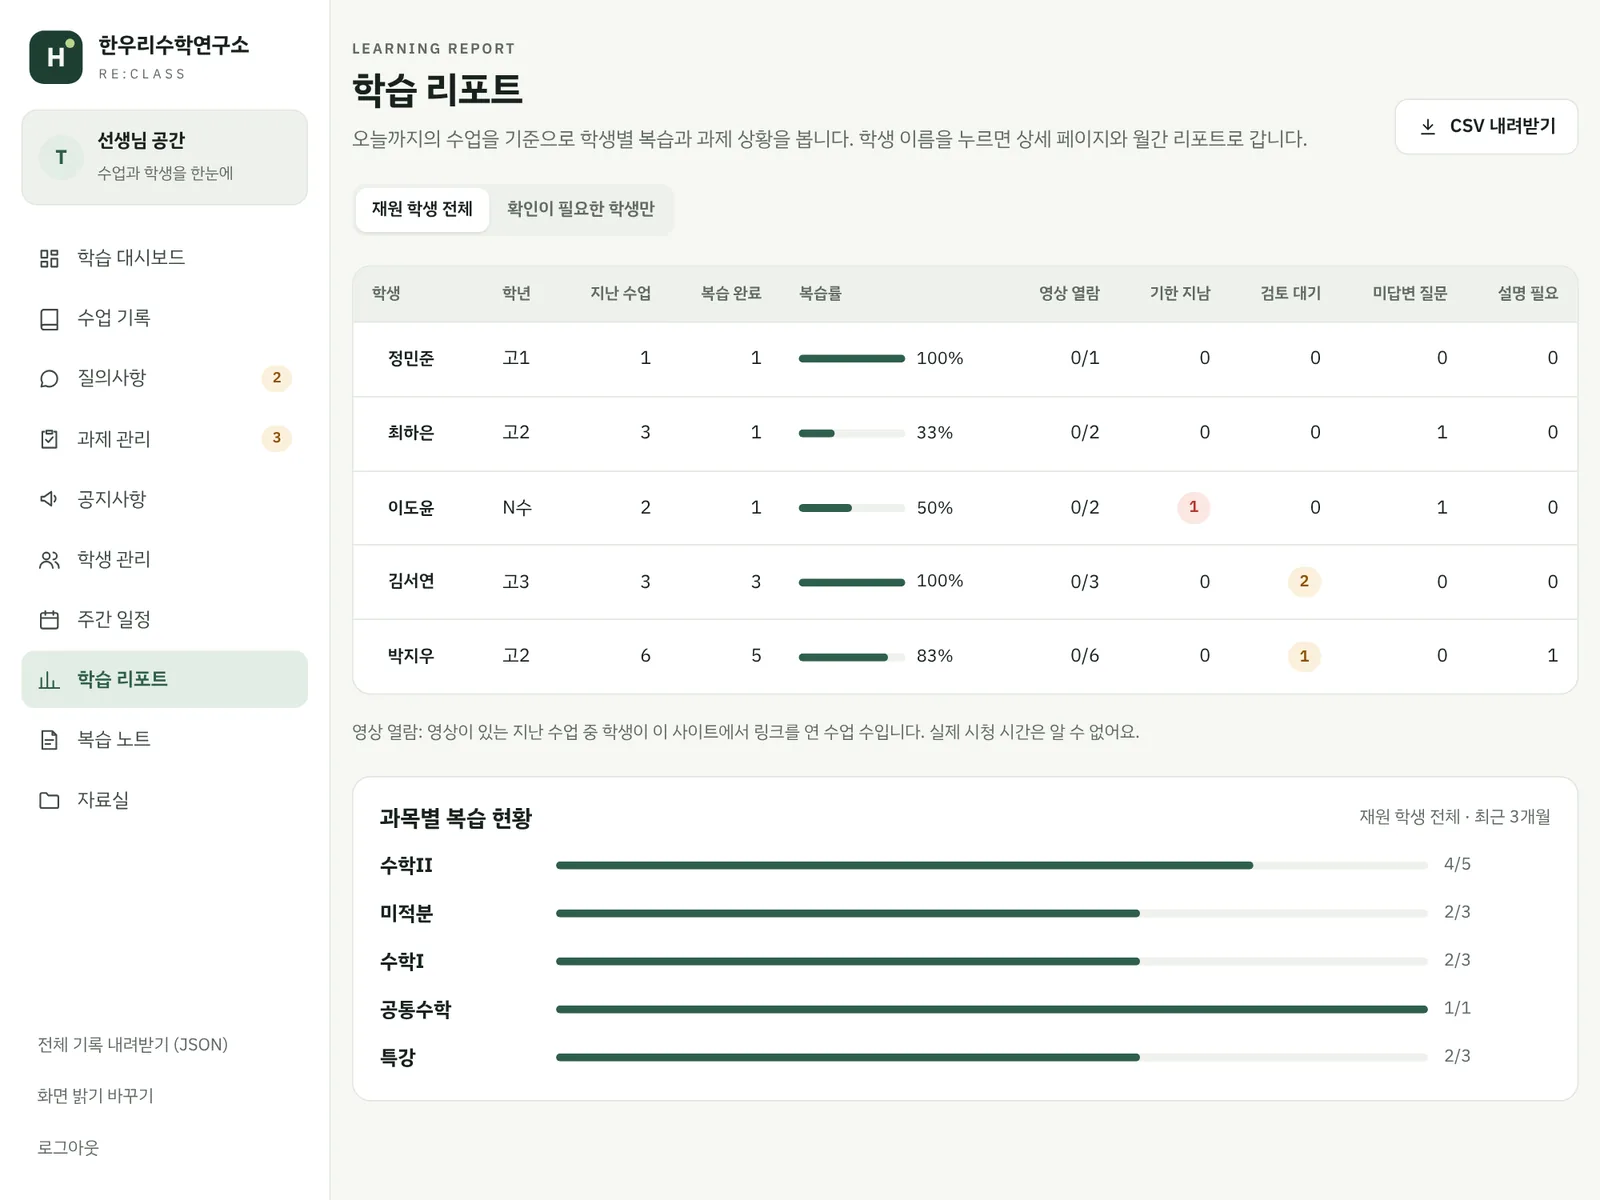
Task: Click 전체 기록 내려받기 (JSON) link
Action: [x=133, y=1044]
